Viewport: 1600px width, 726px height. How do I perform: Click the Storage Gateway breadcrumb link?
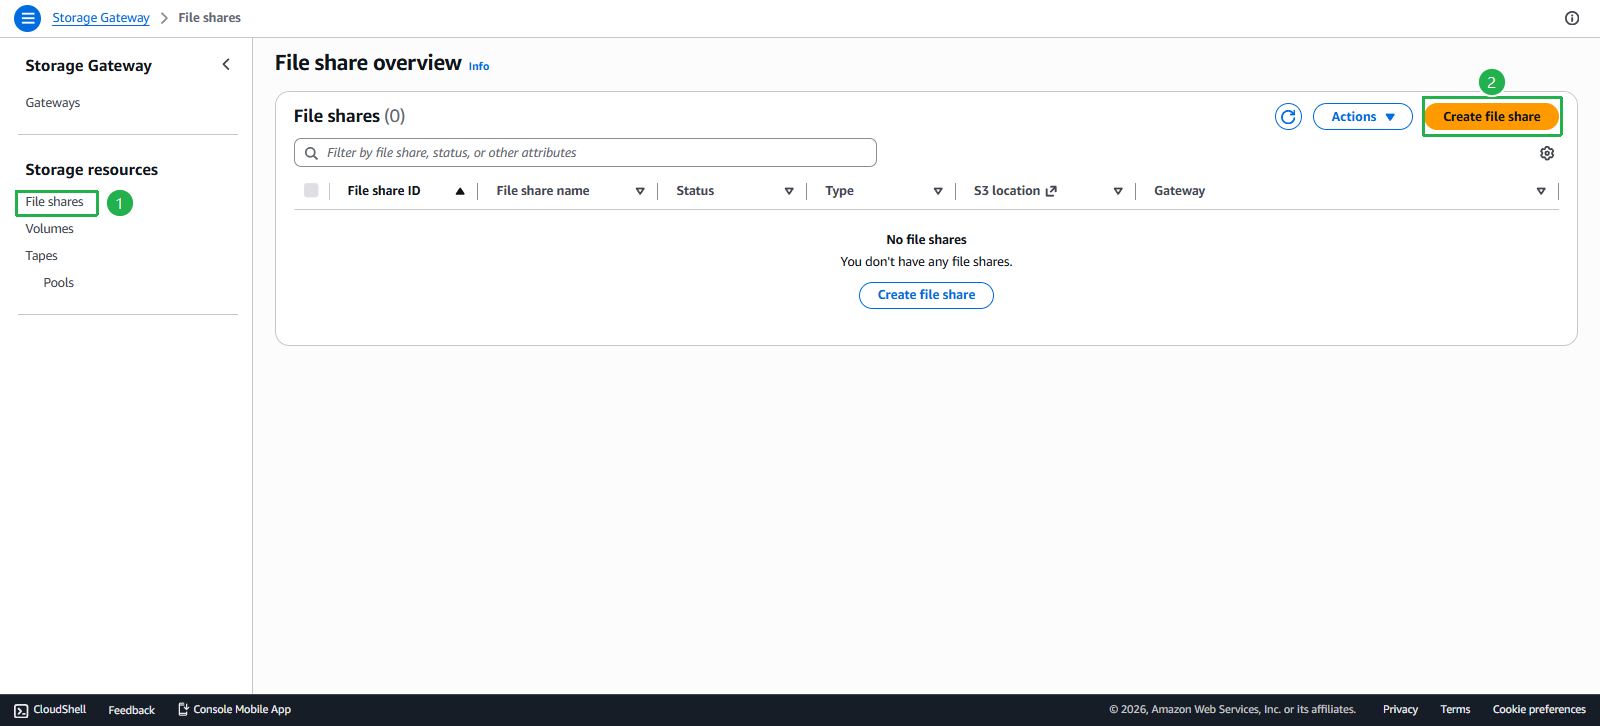coord(101,18)
